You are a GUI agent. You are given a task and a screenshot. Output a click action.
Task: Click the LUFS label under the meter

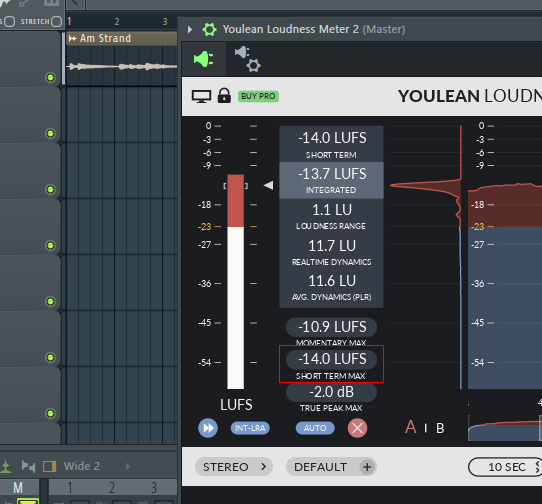pos(236,405)
